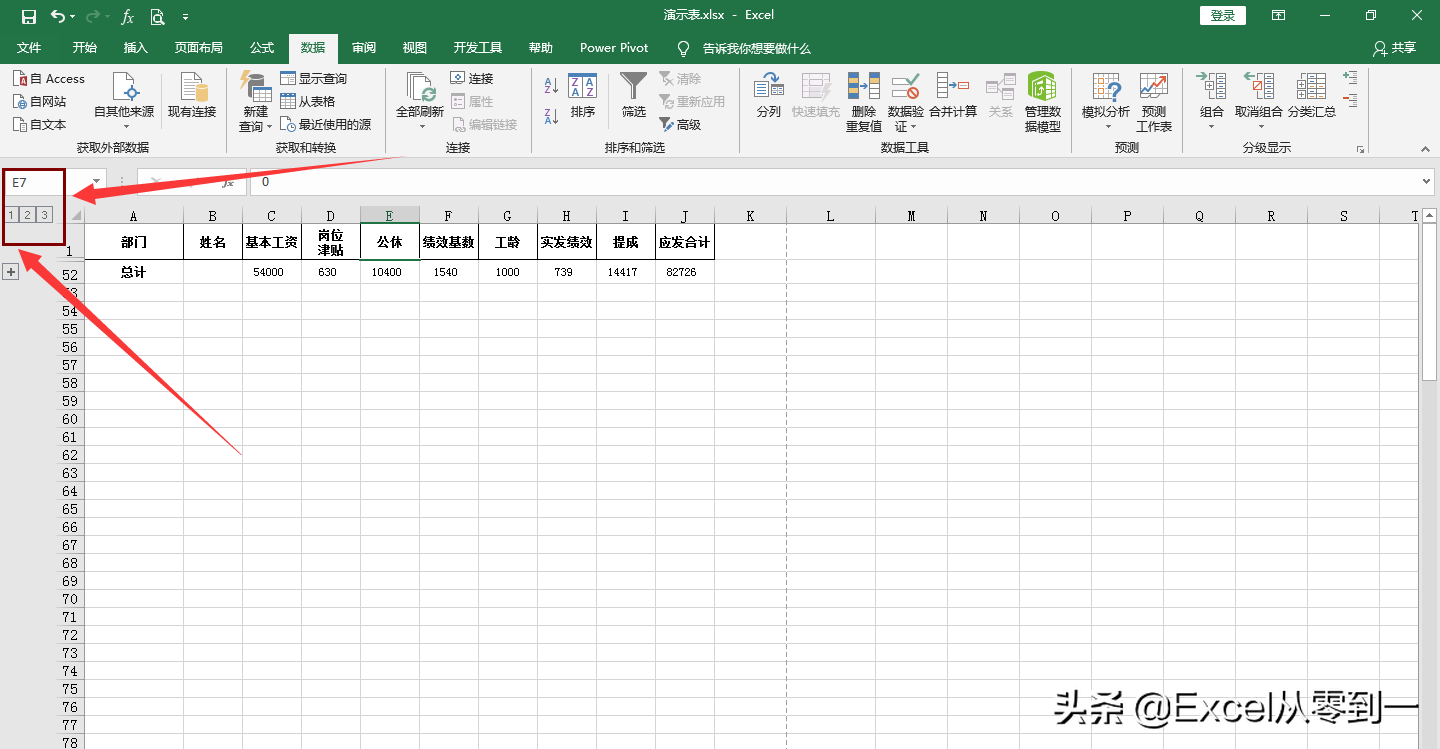Open Advanced filter (高级)

click(x=680, y=124)
